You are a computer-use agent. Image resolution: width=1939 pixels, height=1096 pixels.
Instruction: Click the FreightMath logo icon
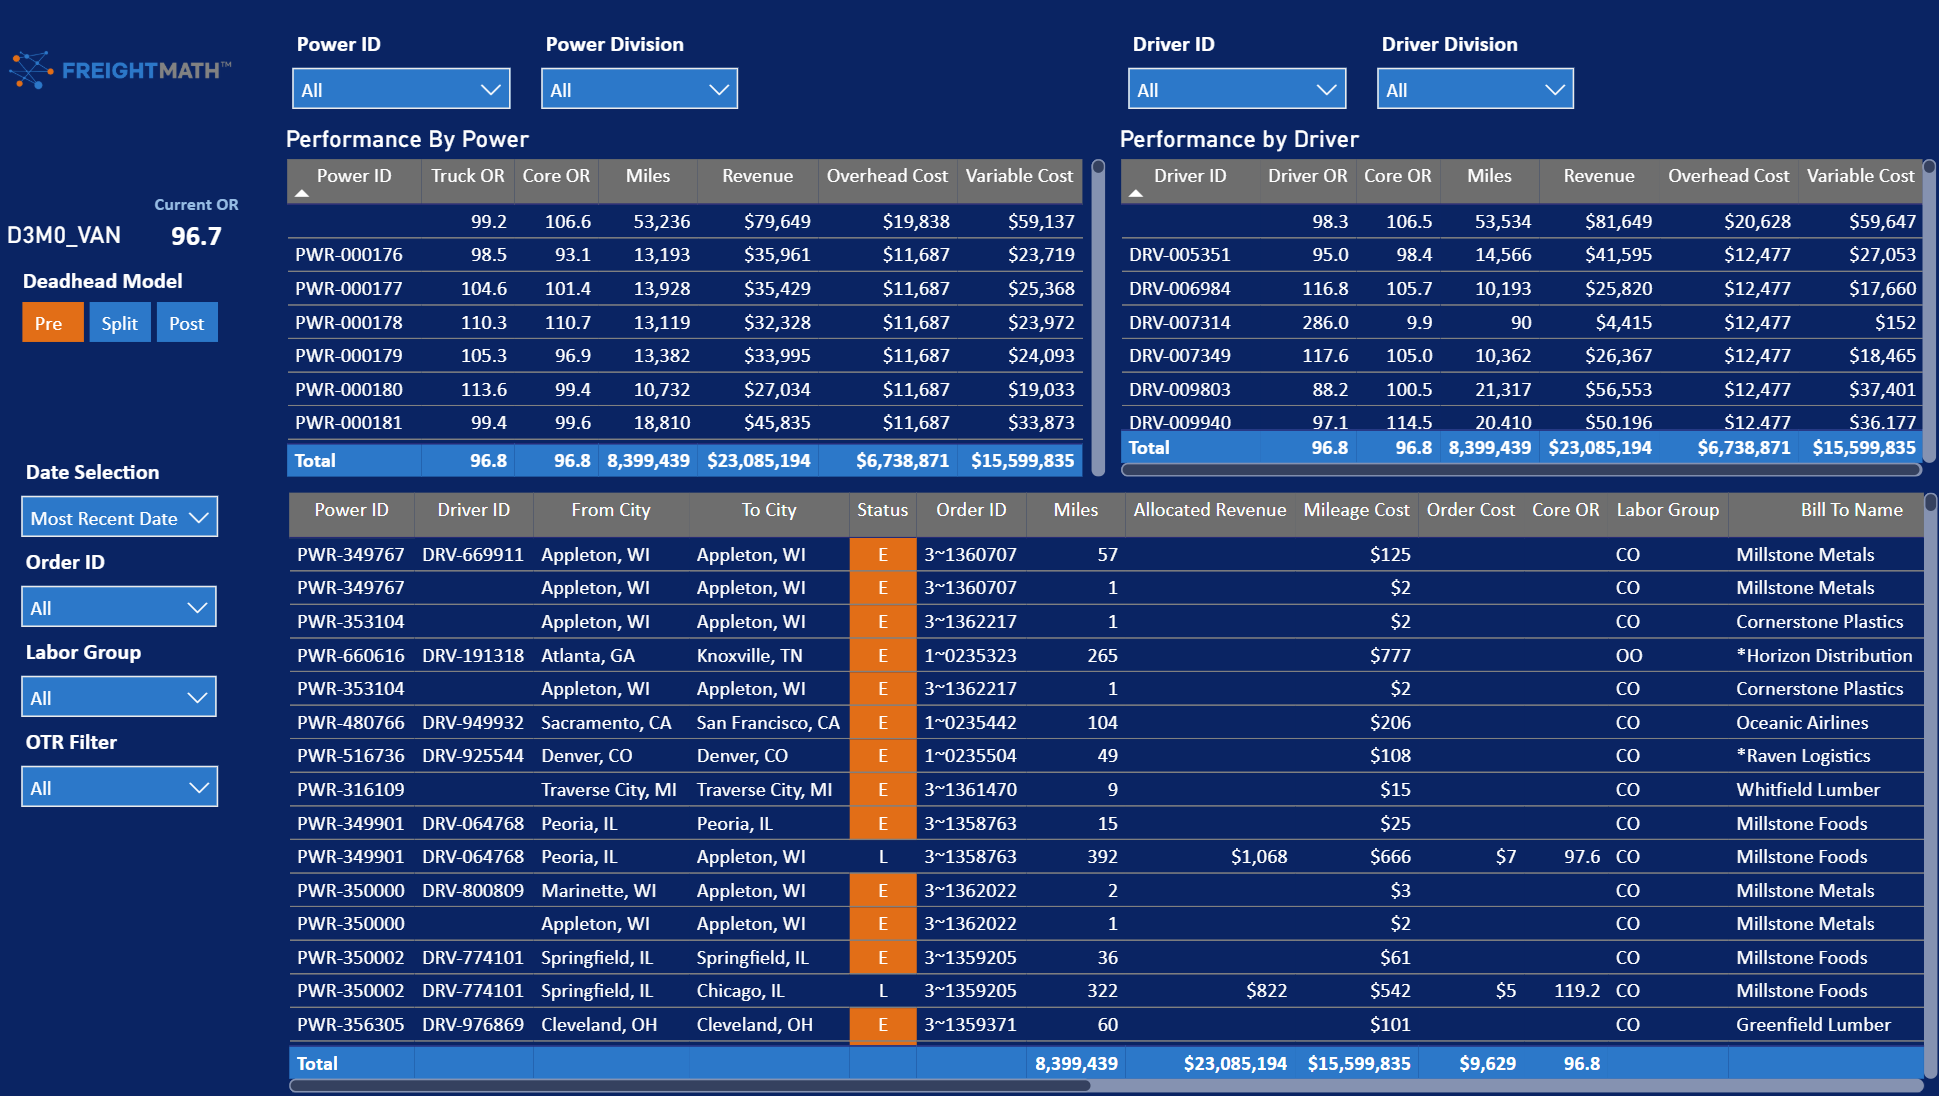click(31, 70)
